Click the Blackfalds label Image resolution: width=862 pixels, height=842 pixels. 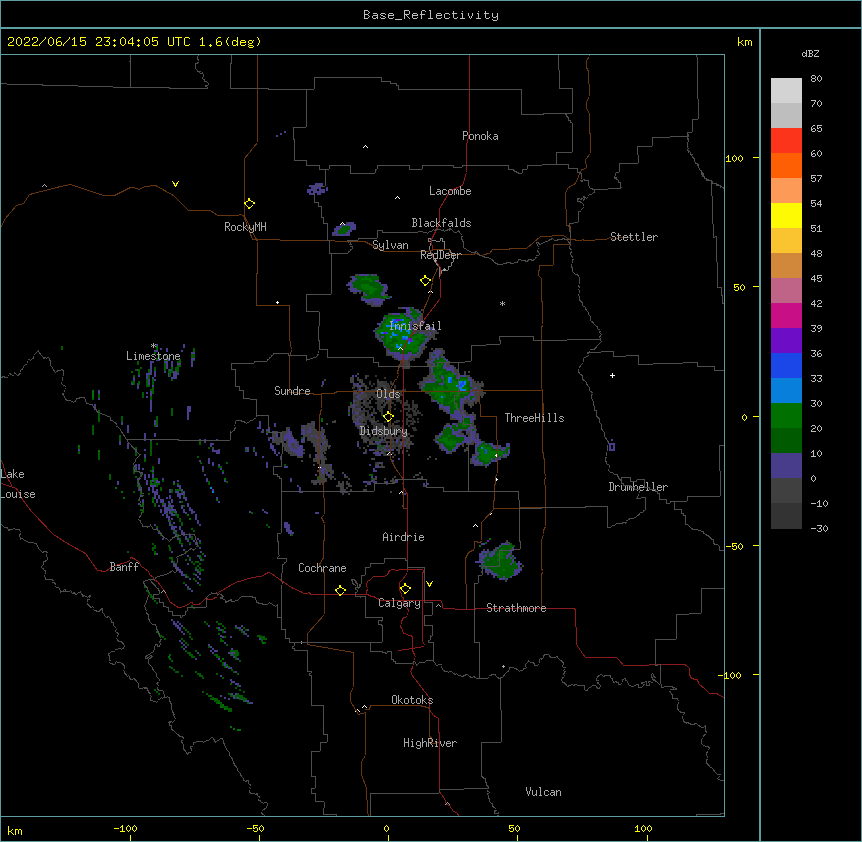pos(441,223)
